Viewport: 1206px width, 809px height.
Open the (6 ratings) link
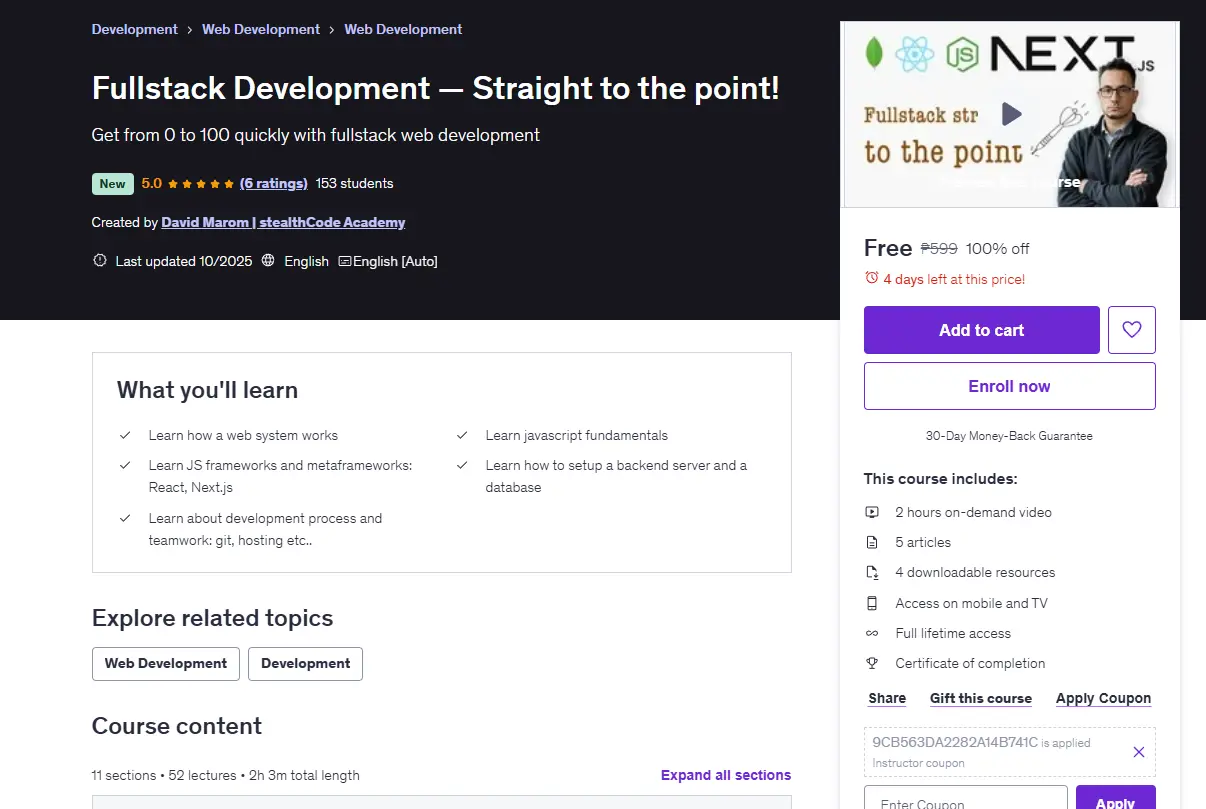click(274, 183)
